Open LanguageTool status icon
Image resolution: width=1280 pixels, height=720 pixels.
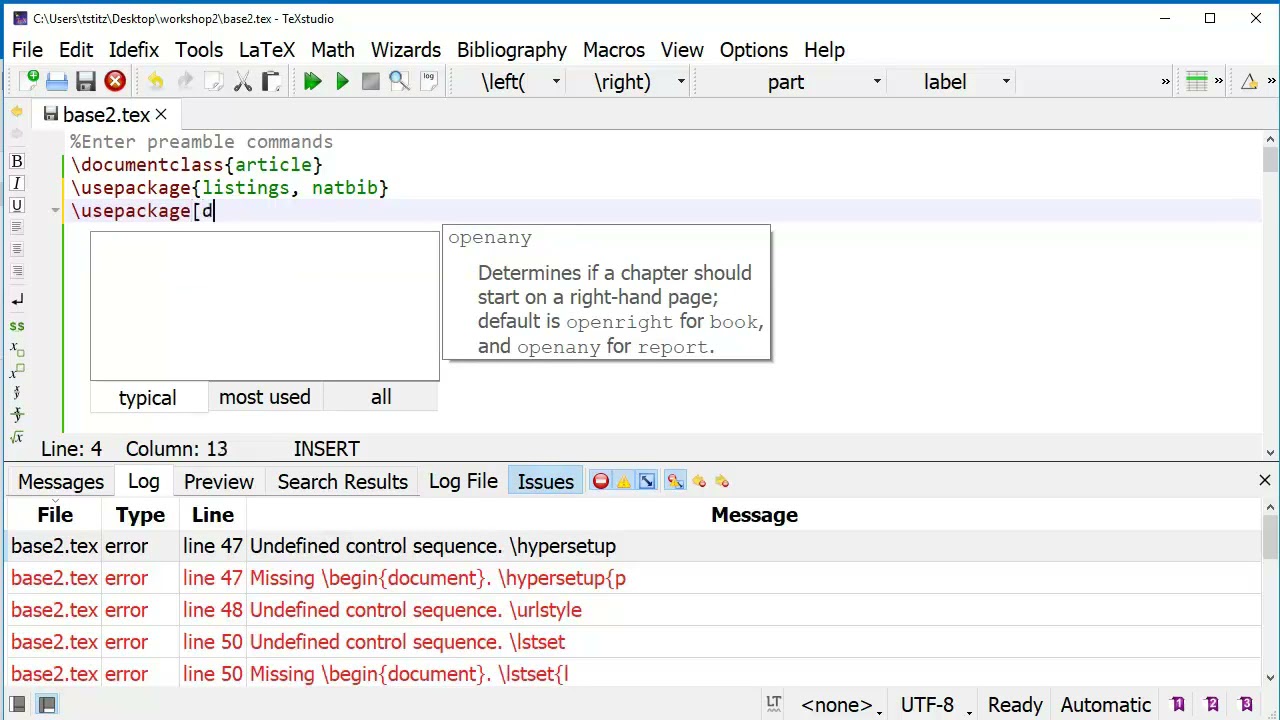(x=773, y=704)
